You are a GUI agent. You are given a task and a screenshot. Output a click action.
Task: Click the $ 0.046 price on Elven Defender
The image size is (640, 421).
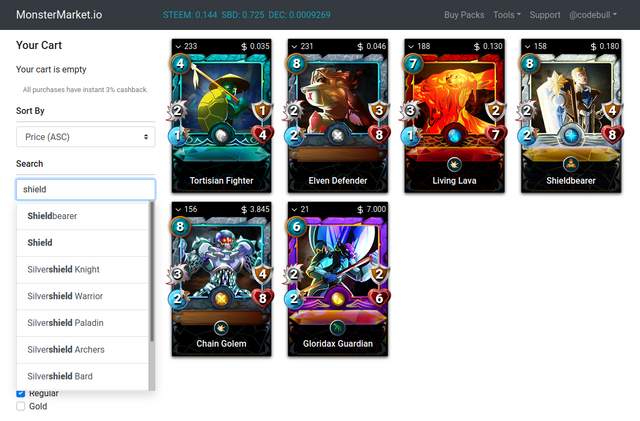tap(371, 47)
